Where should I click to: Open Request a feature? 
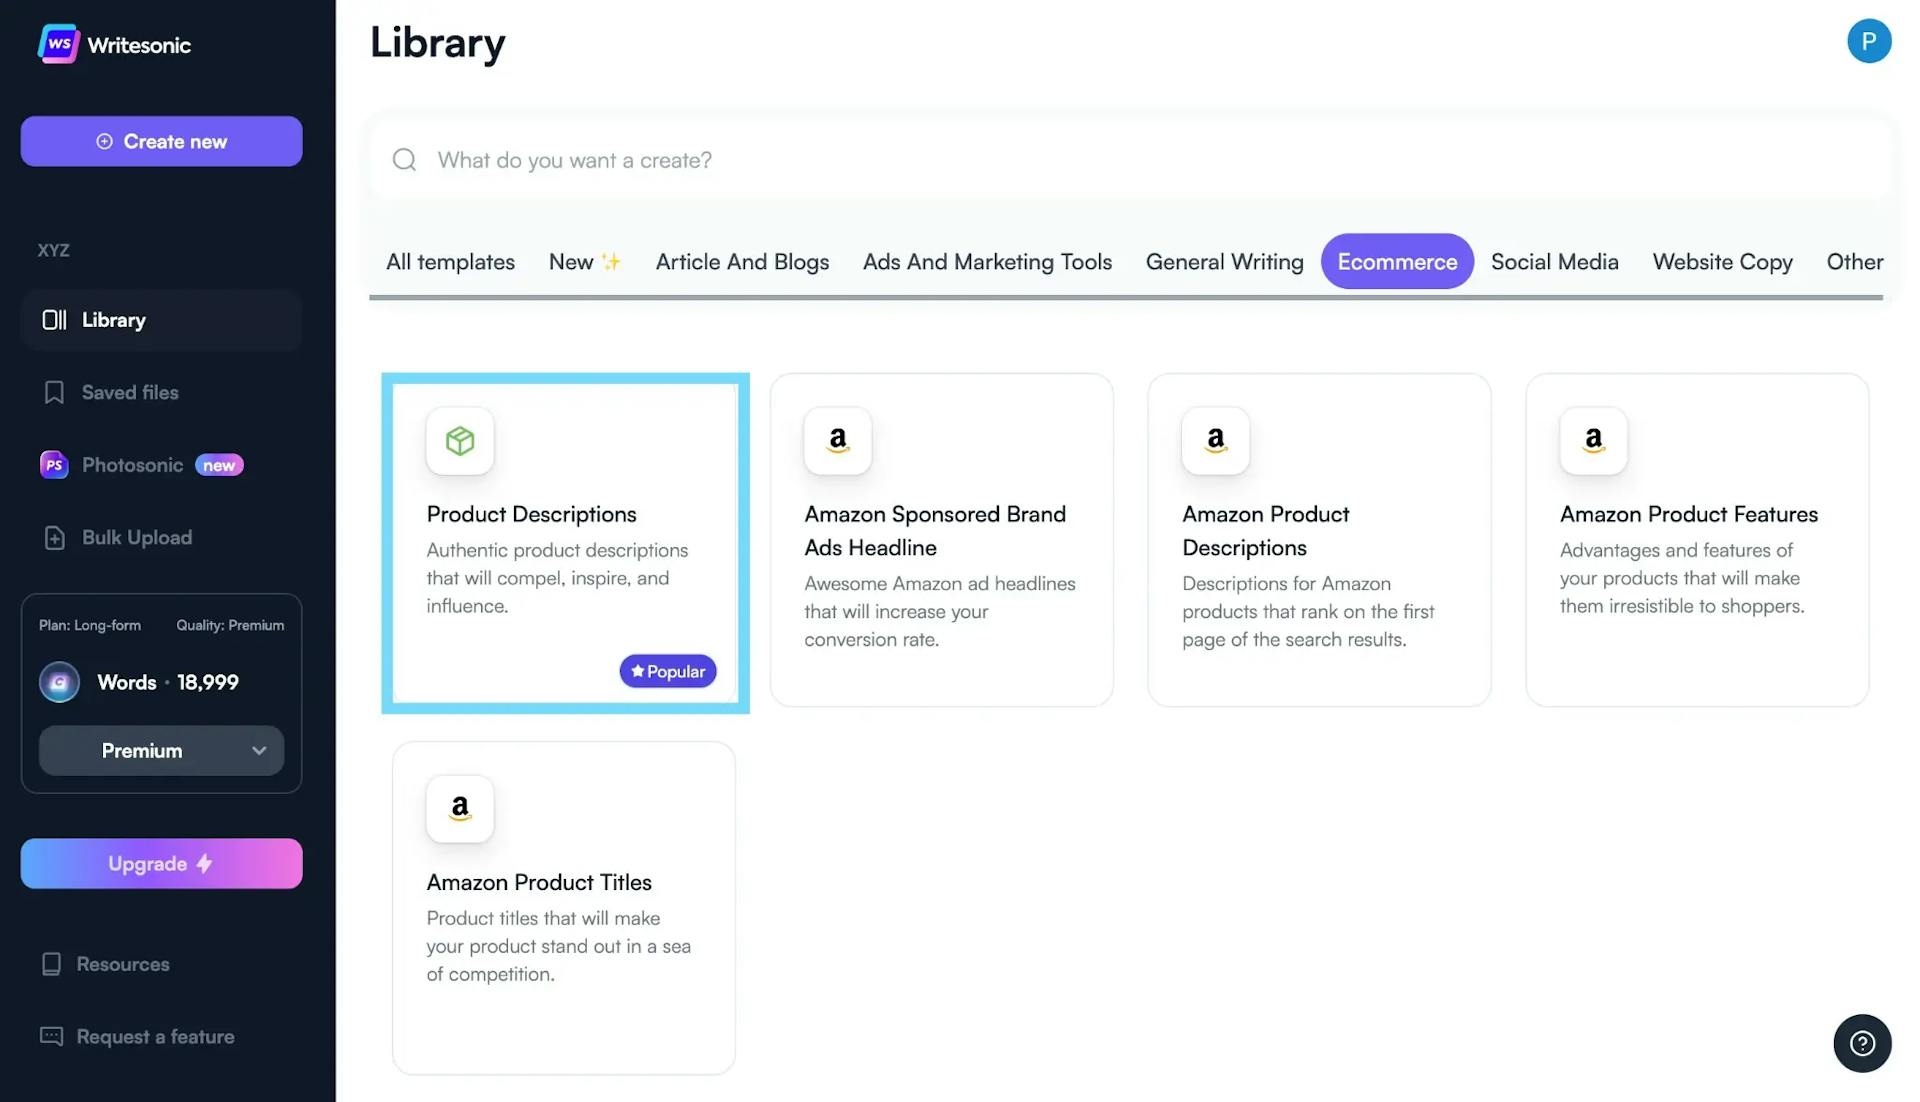click(155, 1036)
